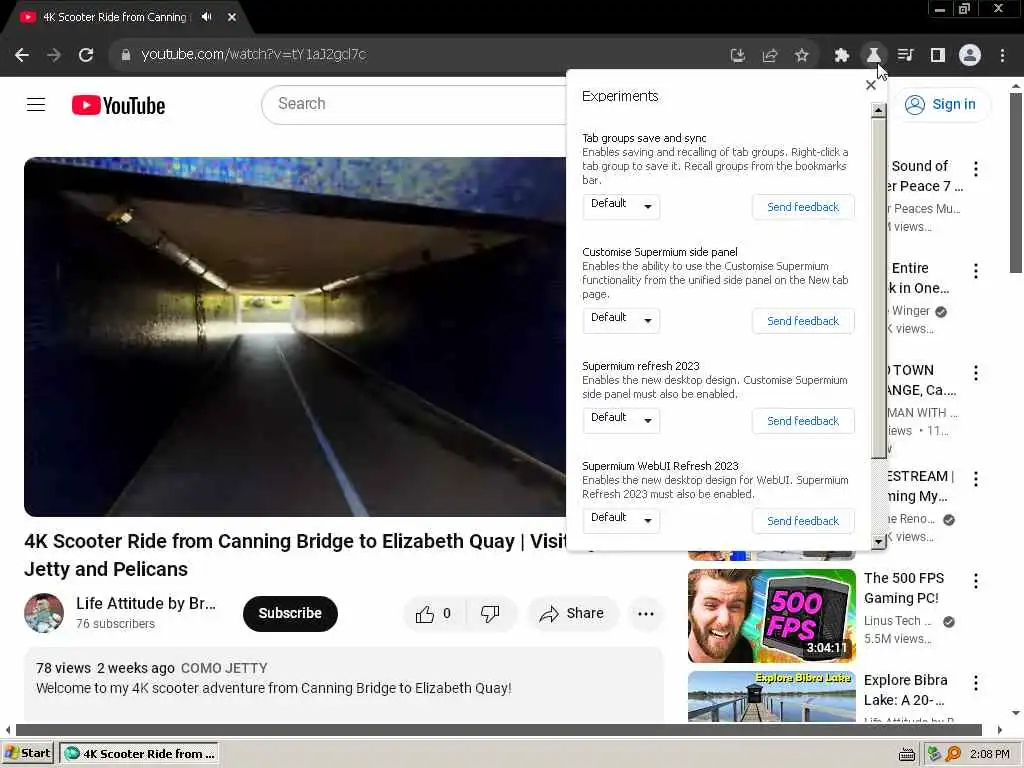Toggle the Experiments flask icon

pyautogui.click(x=873, y=56)
